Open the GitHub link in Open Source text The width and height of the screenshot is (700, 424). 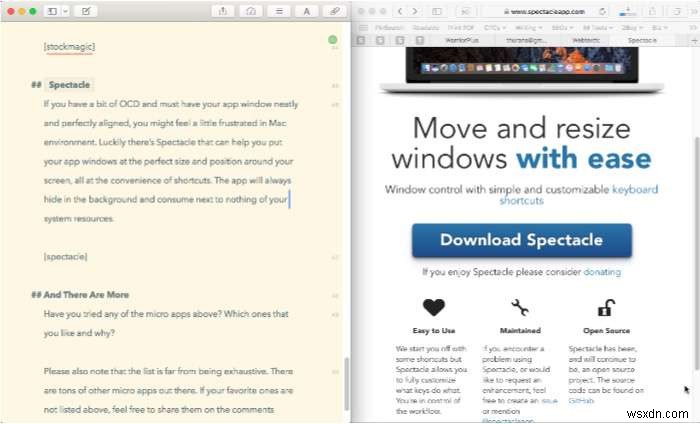581,401
